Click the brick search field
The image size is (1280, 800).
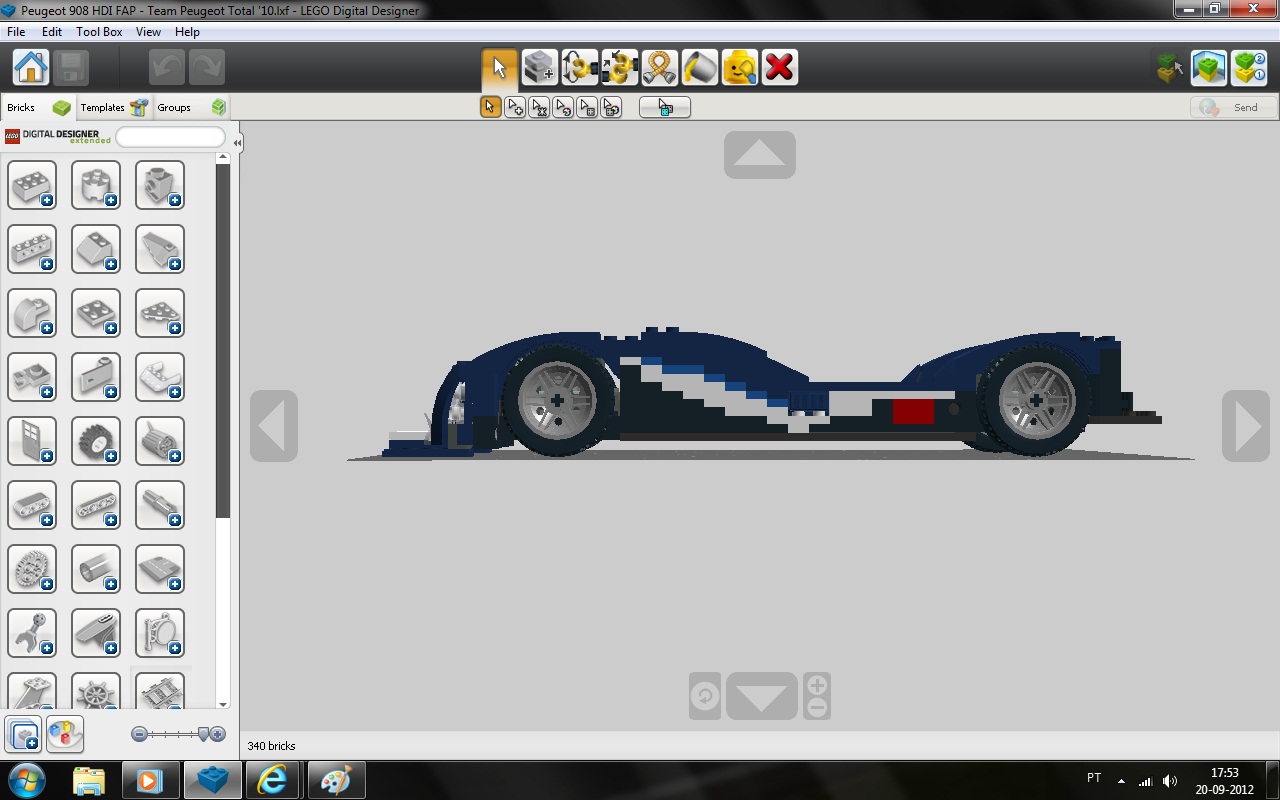(x=170, y=137)
